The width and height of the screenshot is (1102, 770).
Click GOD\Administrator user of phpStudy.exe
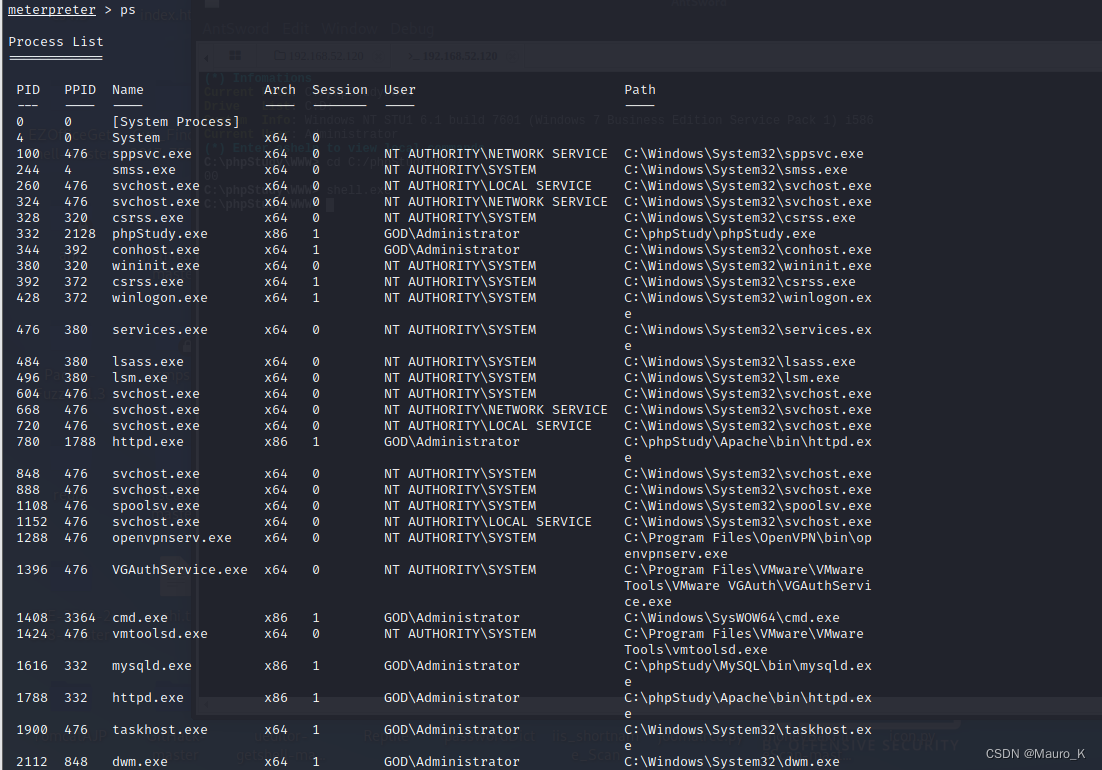pyautogui.click(x=452, y=234)
